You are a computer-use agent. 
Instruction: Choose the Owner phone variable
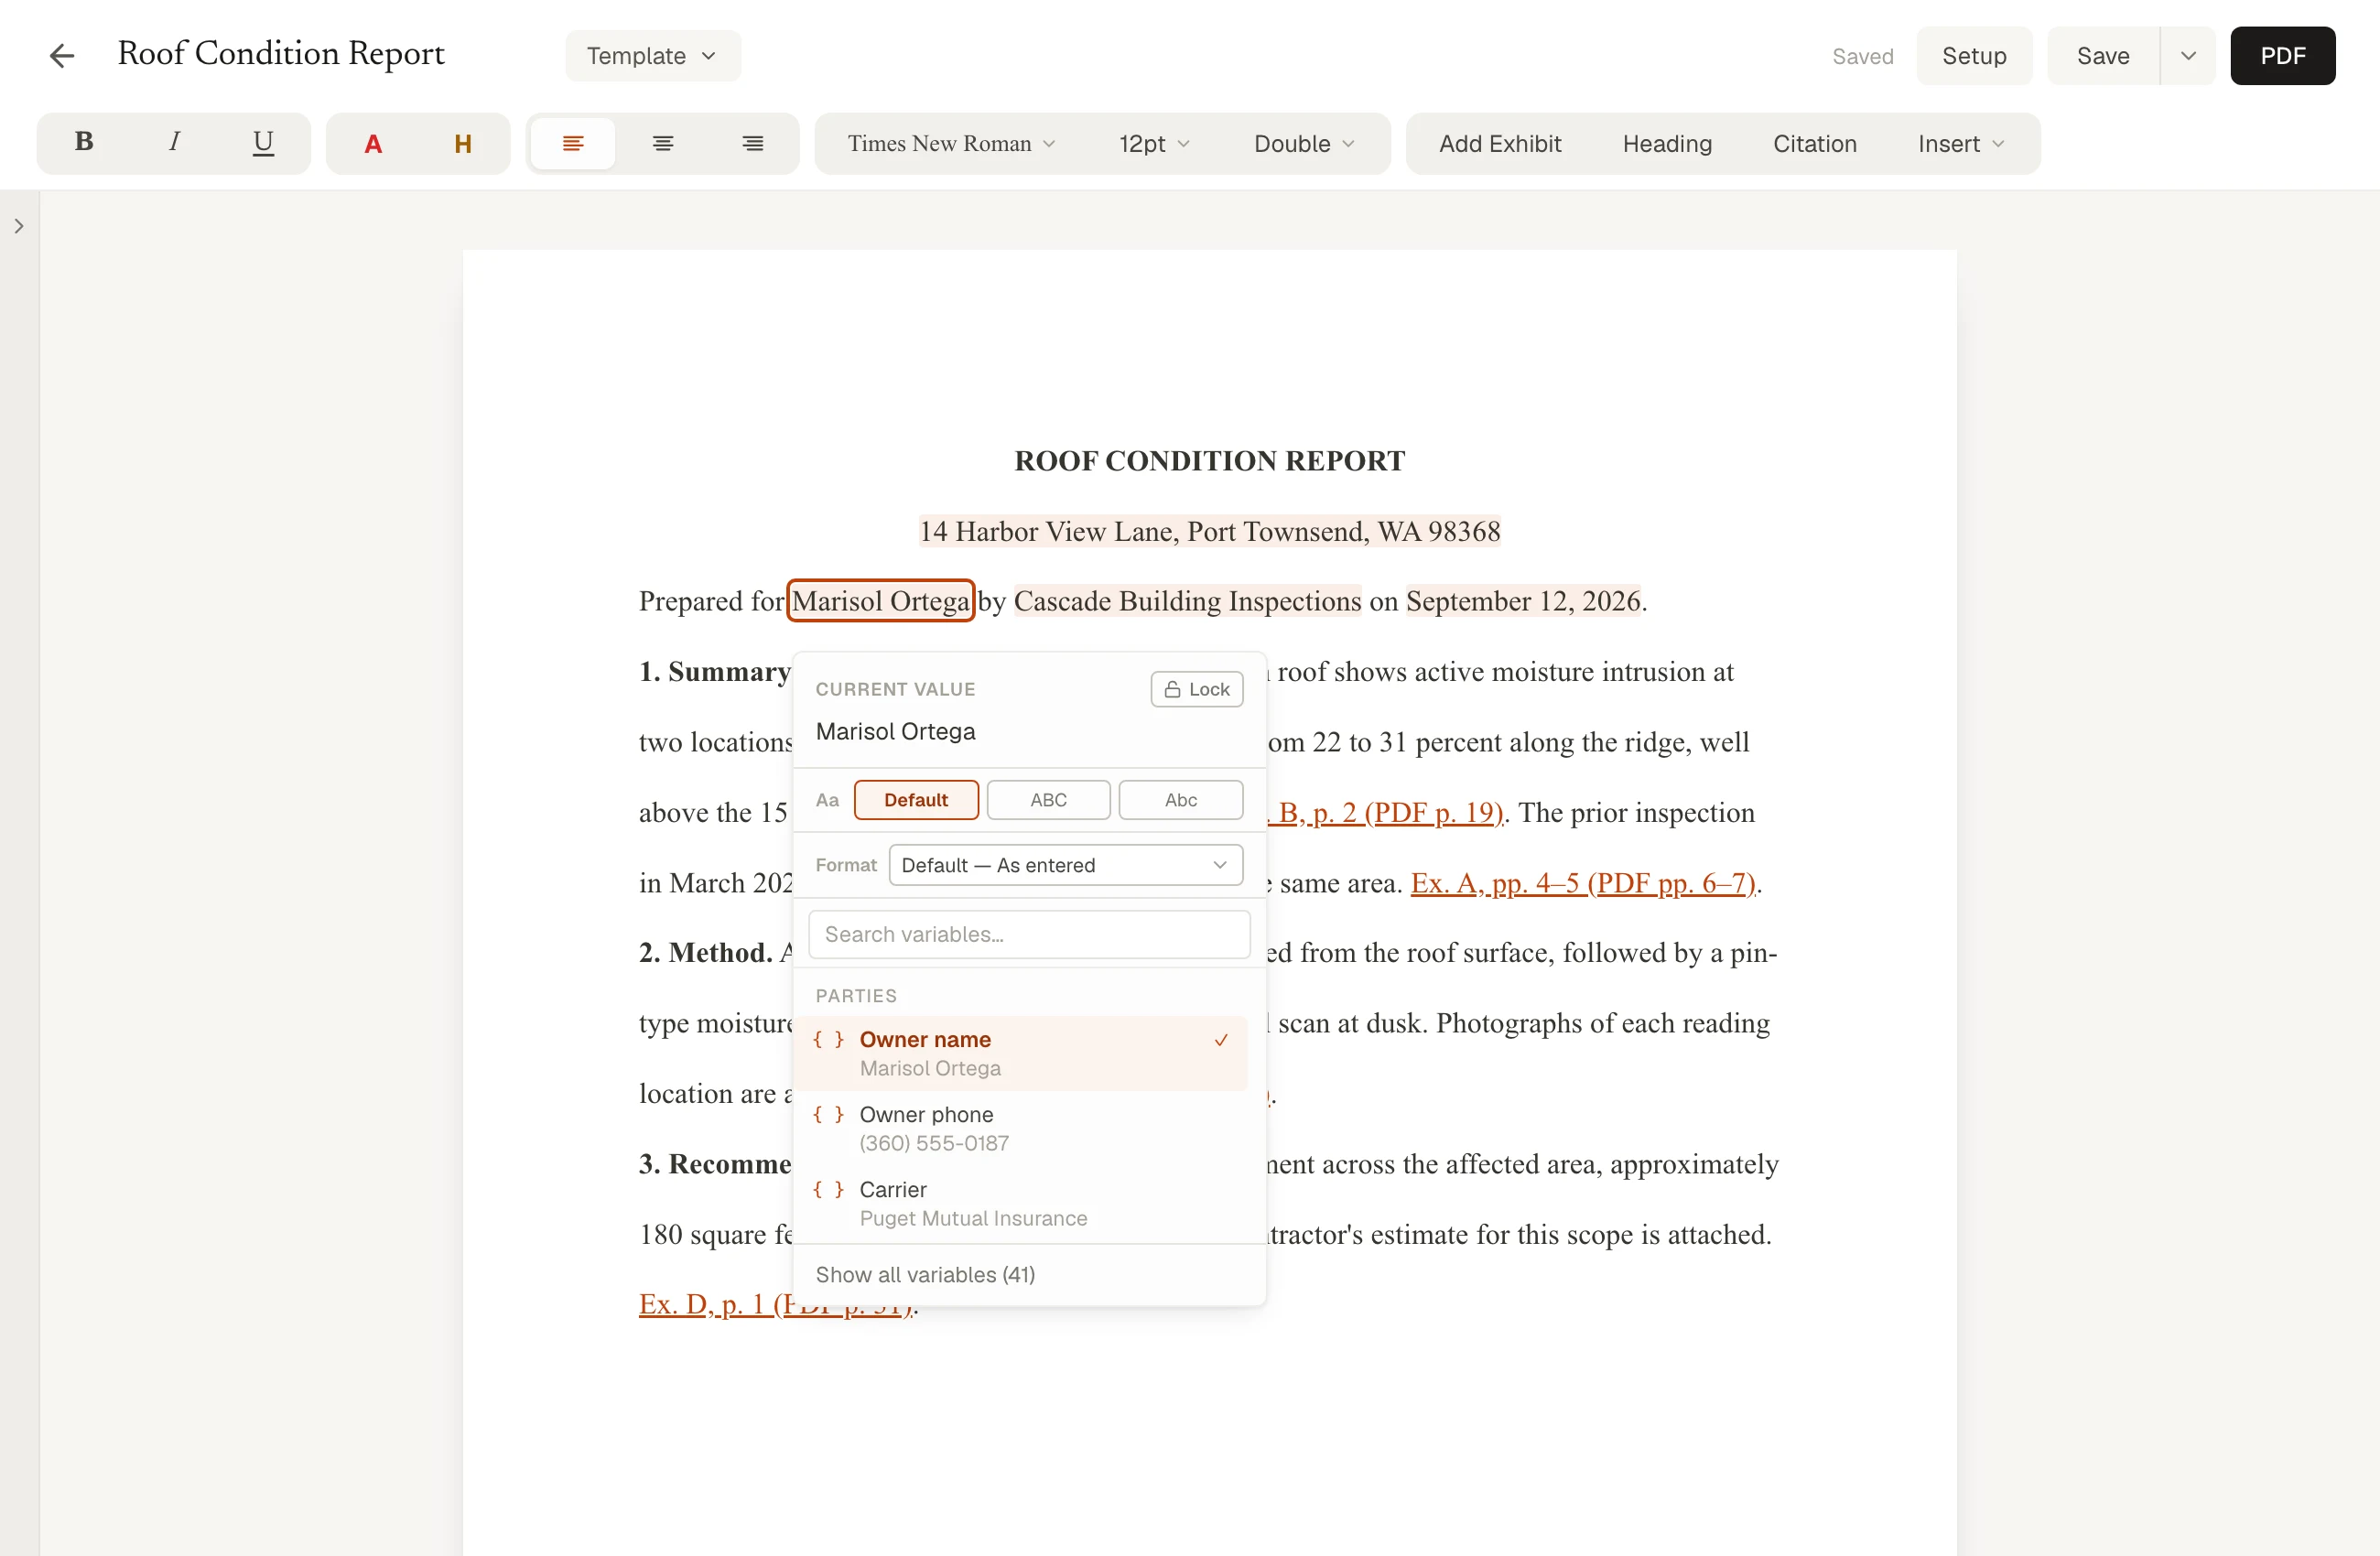(x=1029, y=1128)
